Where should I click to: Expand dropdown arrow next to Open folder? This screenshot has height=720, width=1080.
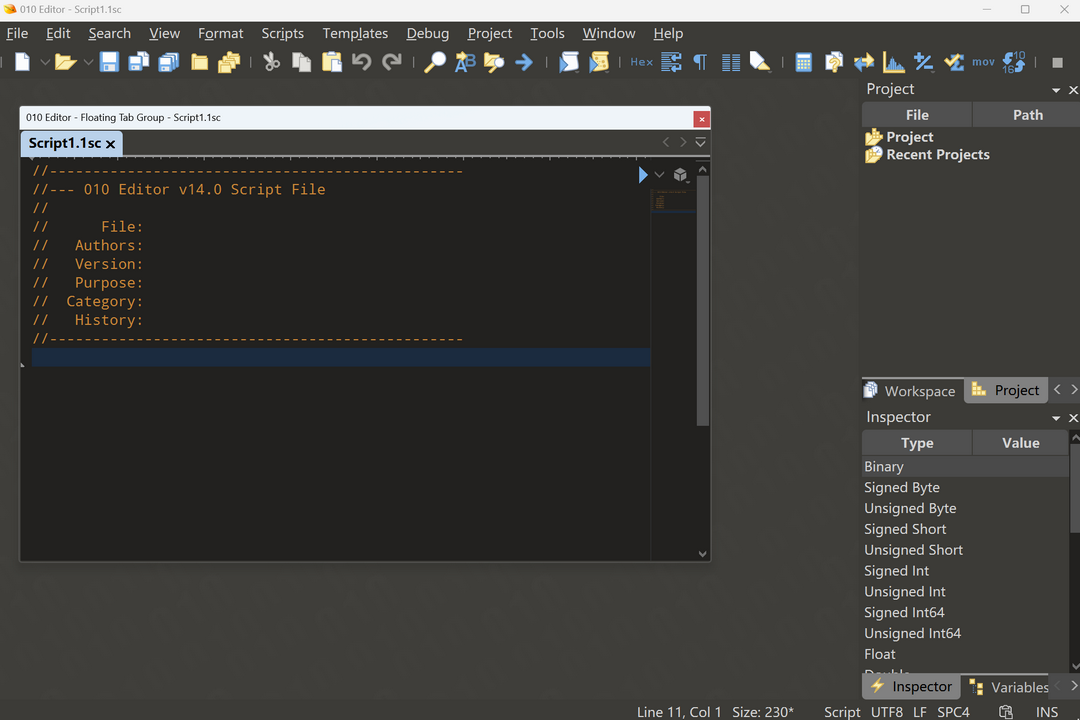click(x=88, y=62)
